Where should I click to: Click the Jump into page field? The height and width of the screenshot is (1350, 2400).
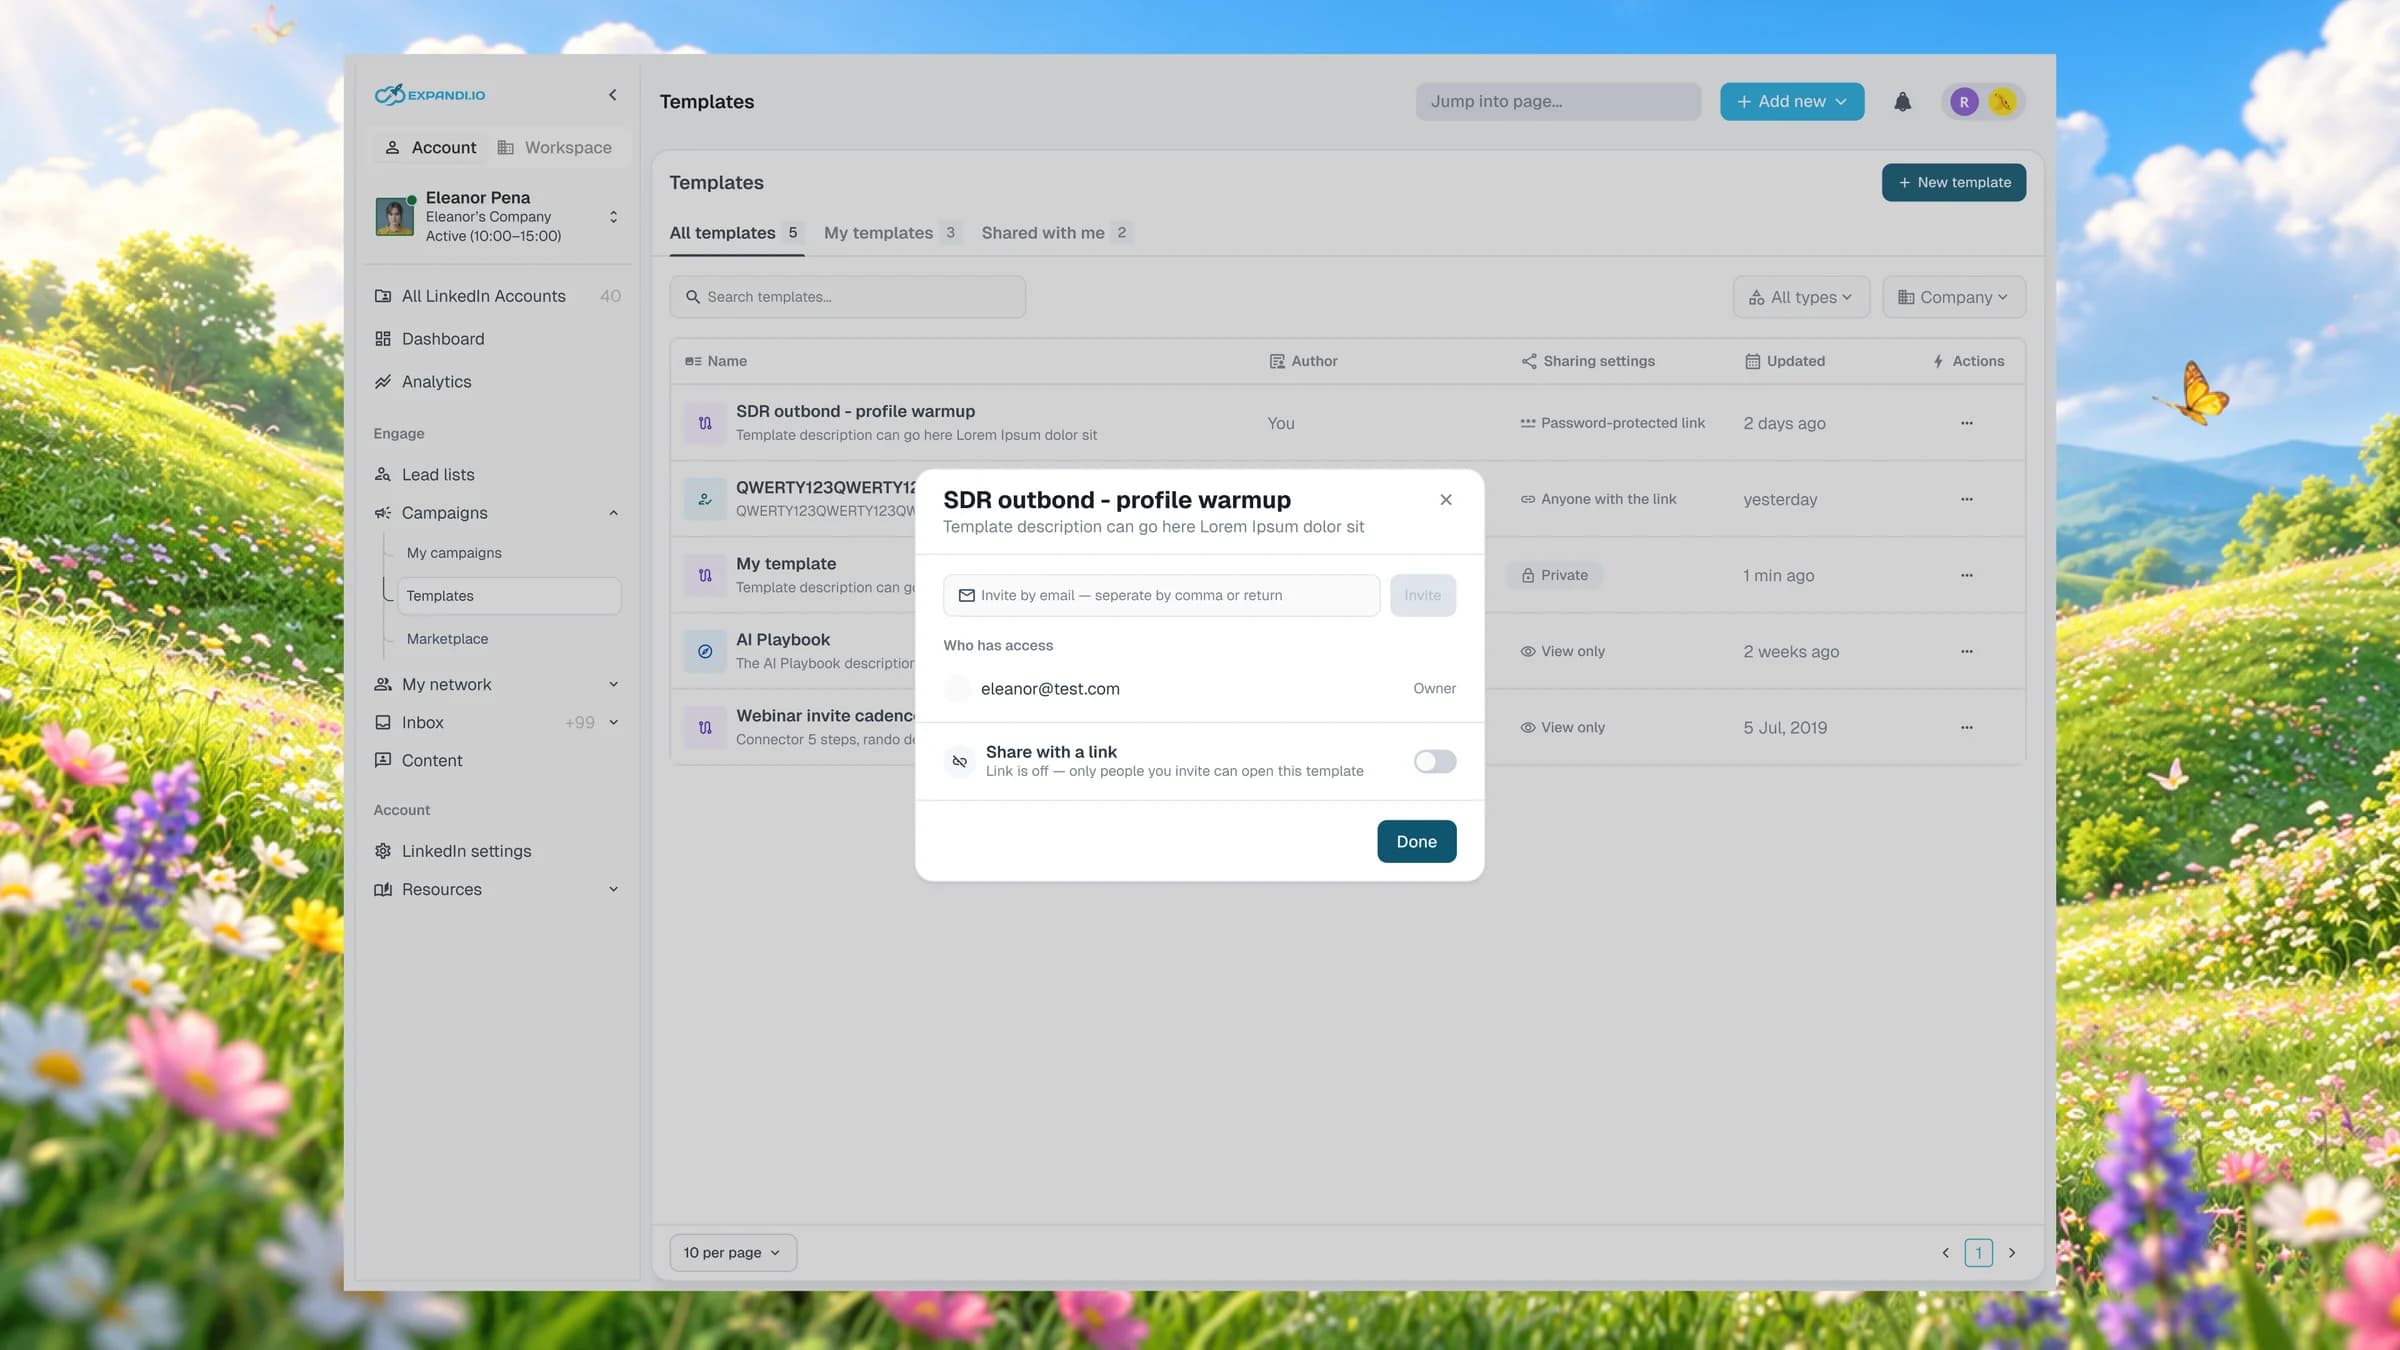[1557, 102]
